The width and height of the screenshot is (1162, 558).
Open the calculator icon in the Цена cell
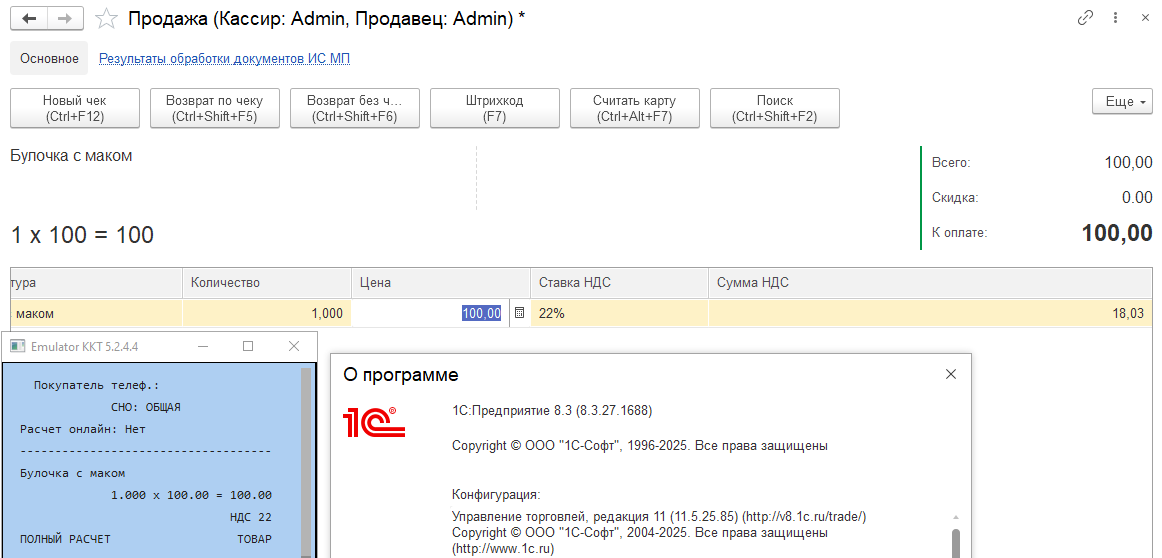click(x=519, y=313)
